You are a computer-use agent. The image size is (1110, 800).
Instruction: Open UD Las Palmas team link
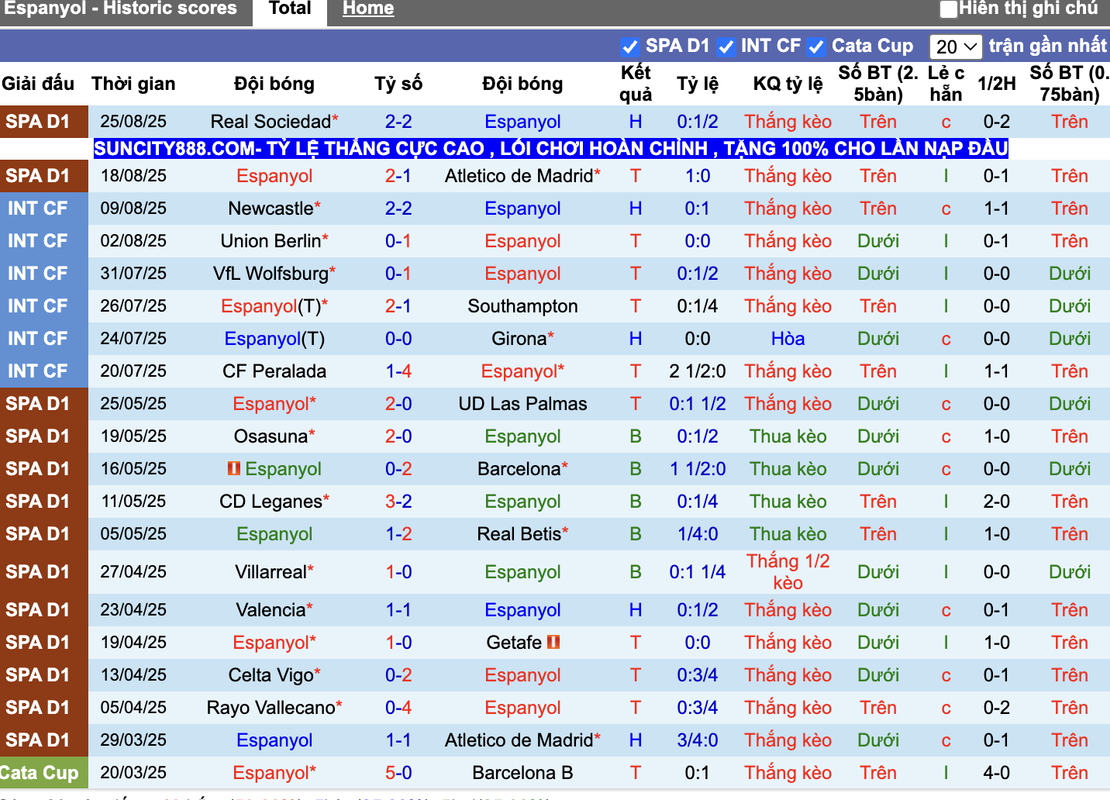point(522,404)
